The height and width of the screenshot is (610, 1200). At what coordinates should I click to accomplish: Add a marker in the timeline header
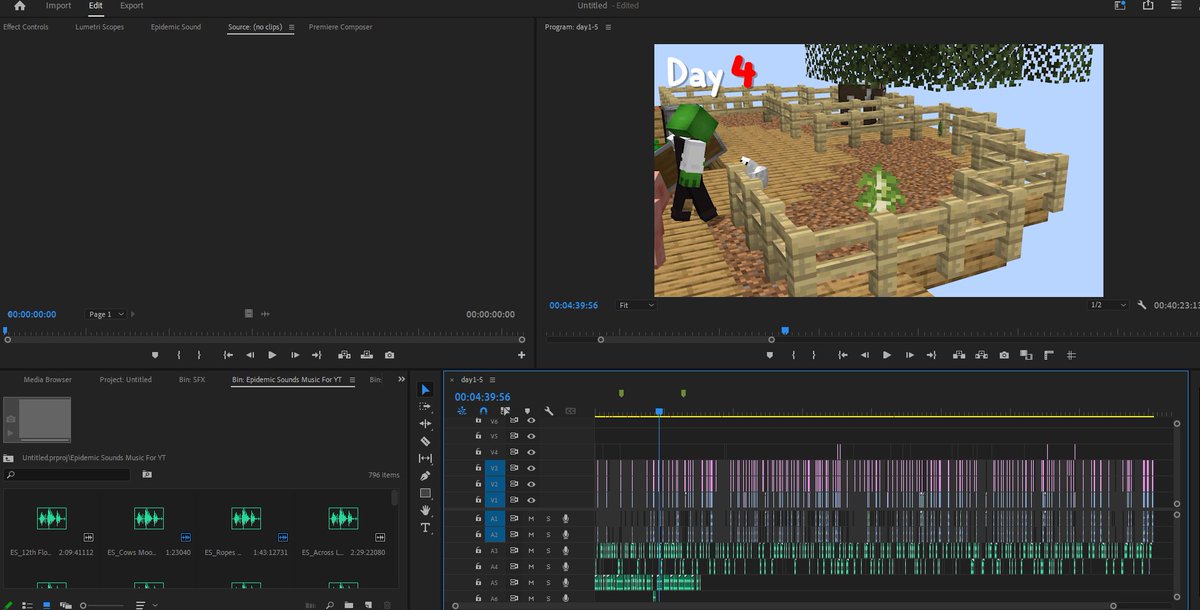click(x=527, y=410)
